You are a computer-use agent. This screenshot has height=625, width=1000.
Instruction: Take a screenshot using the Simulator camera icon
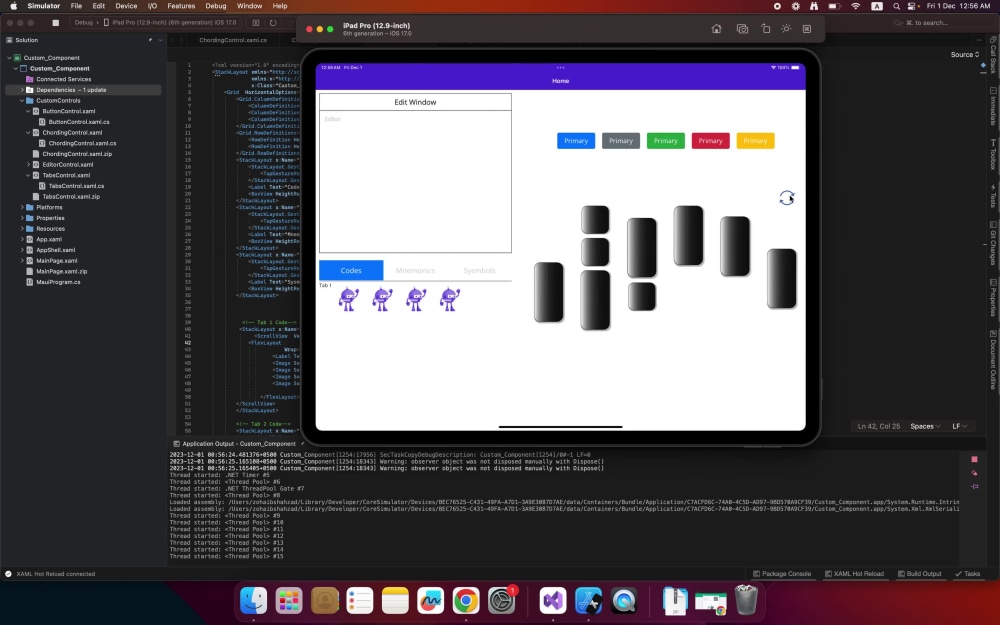(742, 29)
